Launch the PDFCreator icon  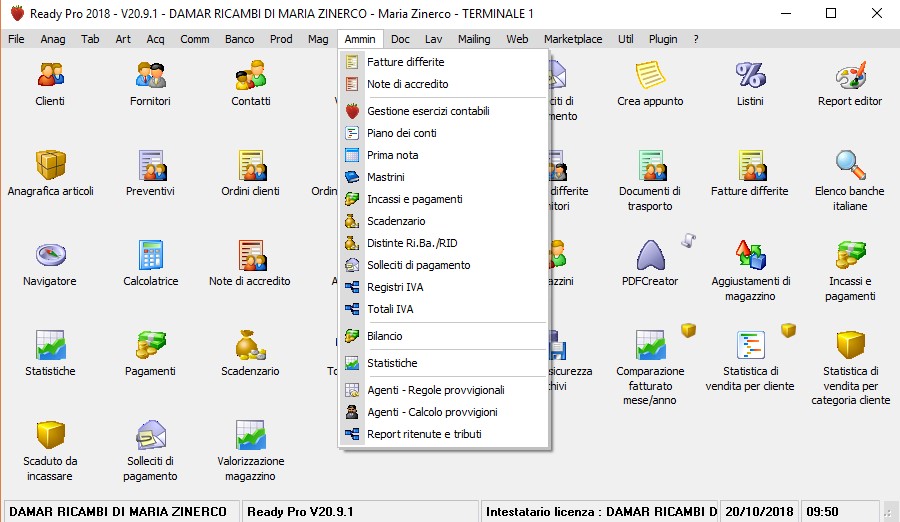(x=650, y=255)
